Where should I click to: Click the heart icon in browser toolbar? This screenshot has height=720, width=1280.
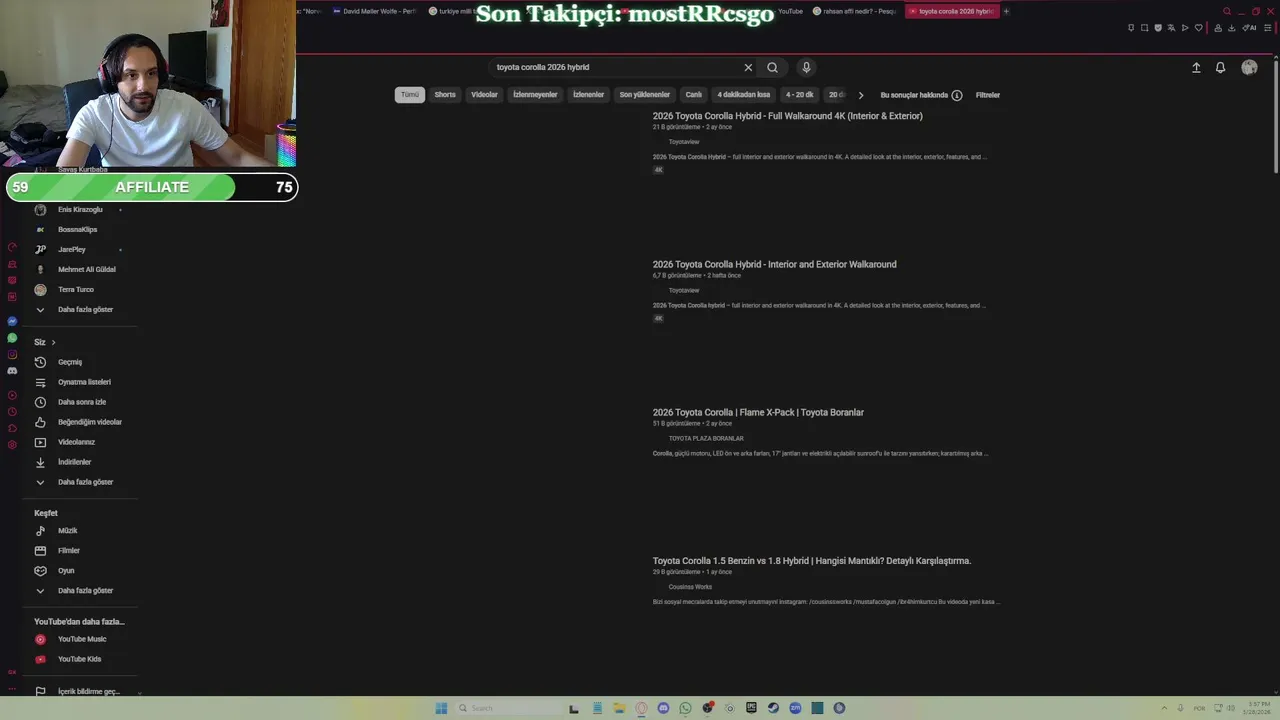pyautogui.click(x=1198, y=28)
